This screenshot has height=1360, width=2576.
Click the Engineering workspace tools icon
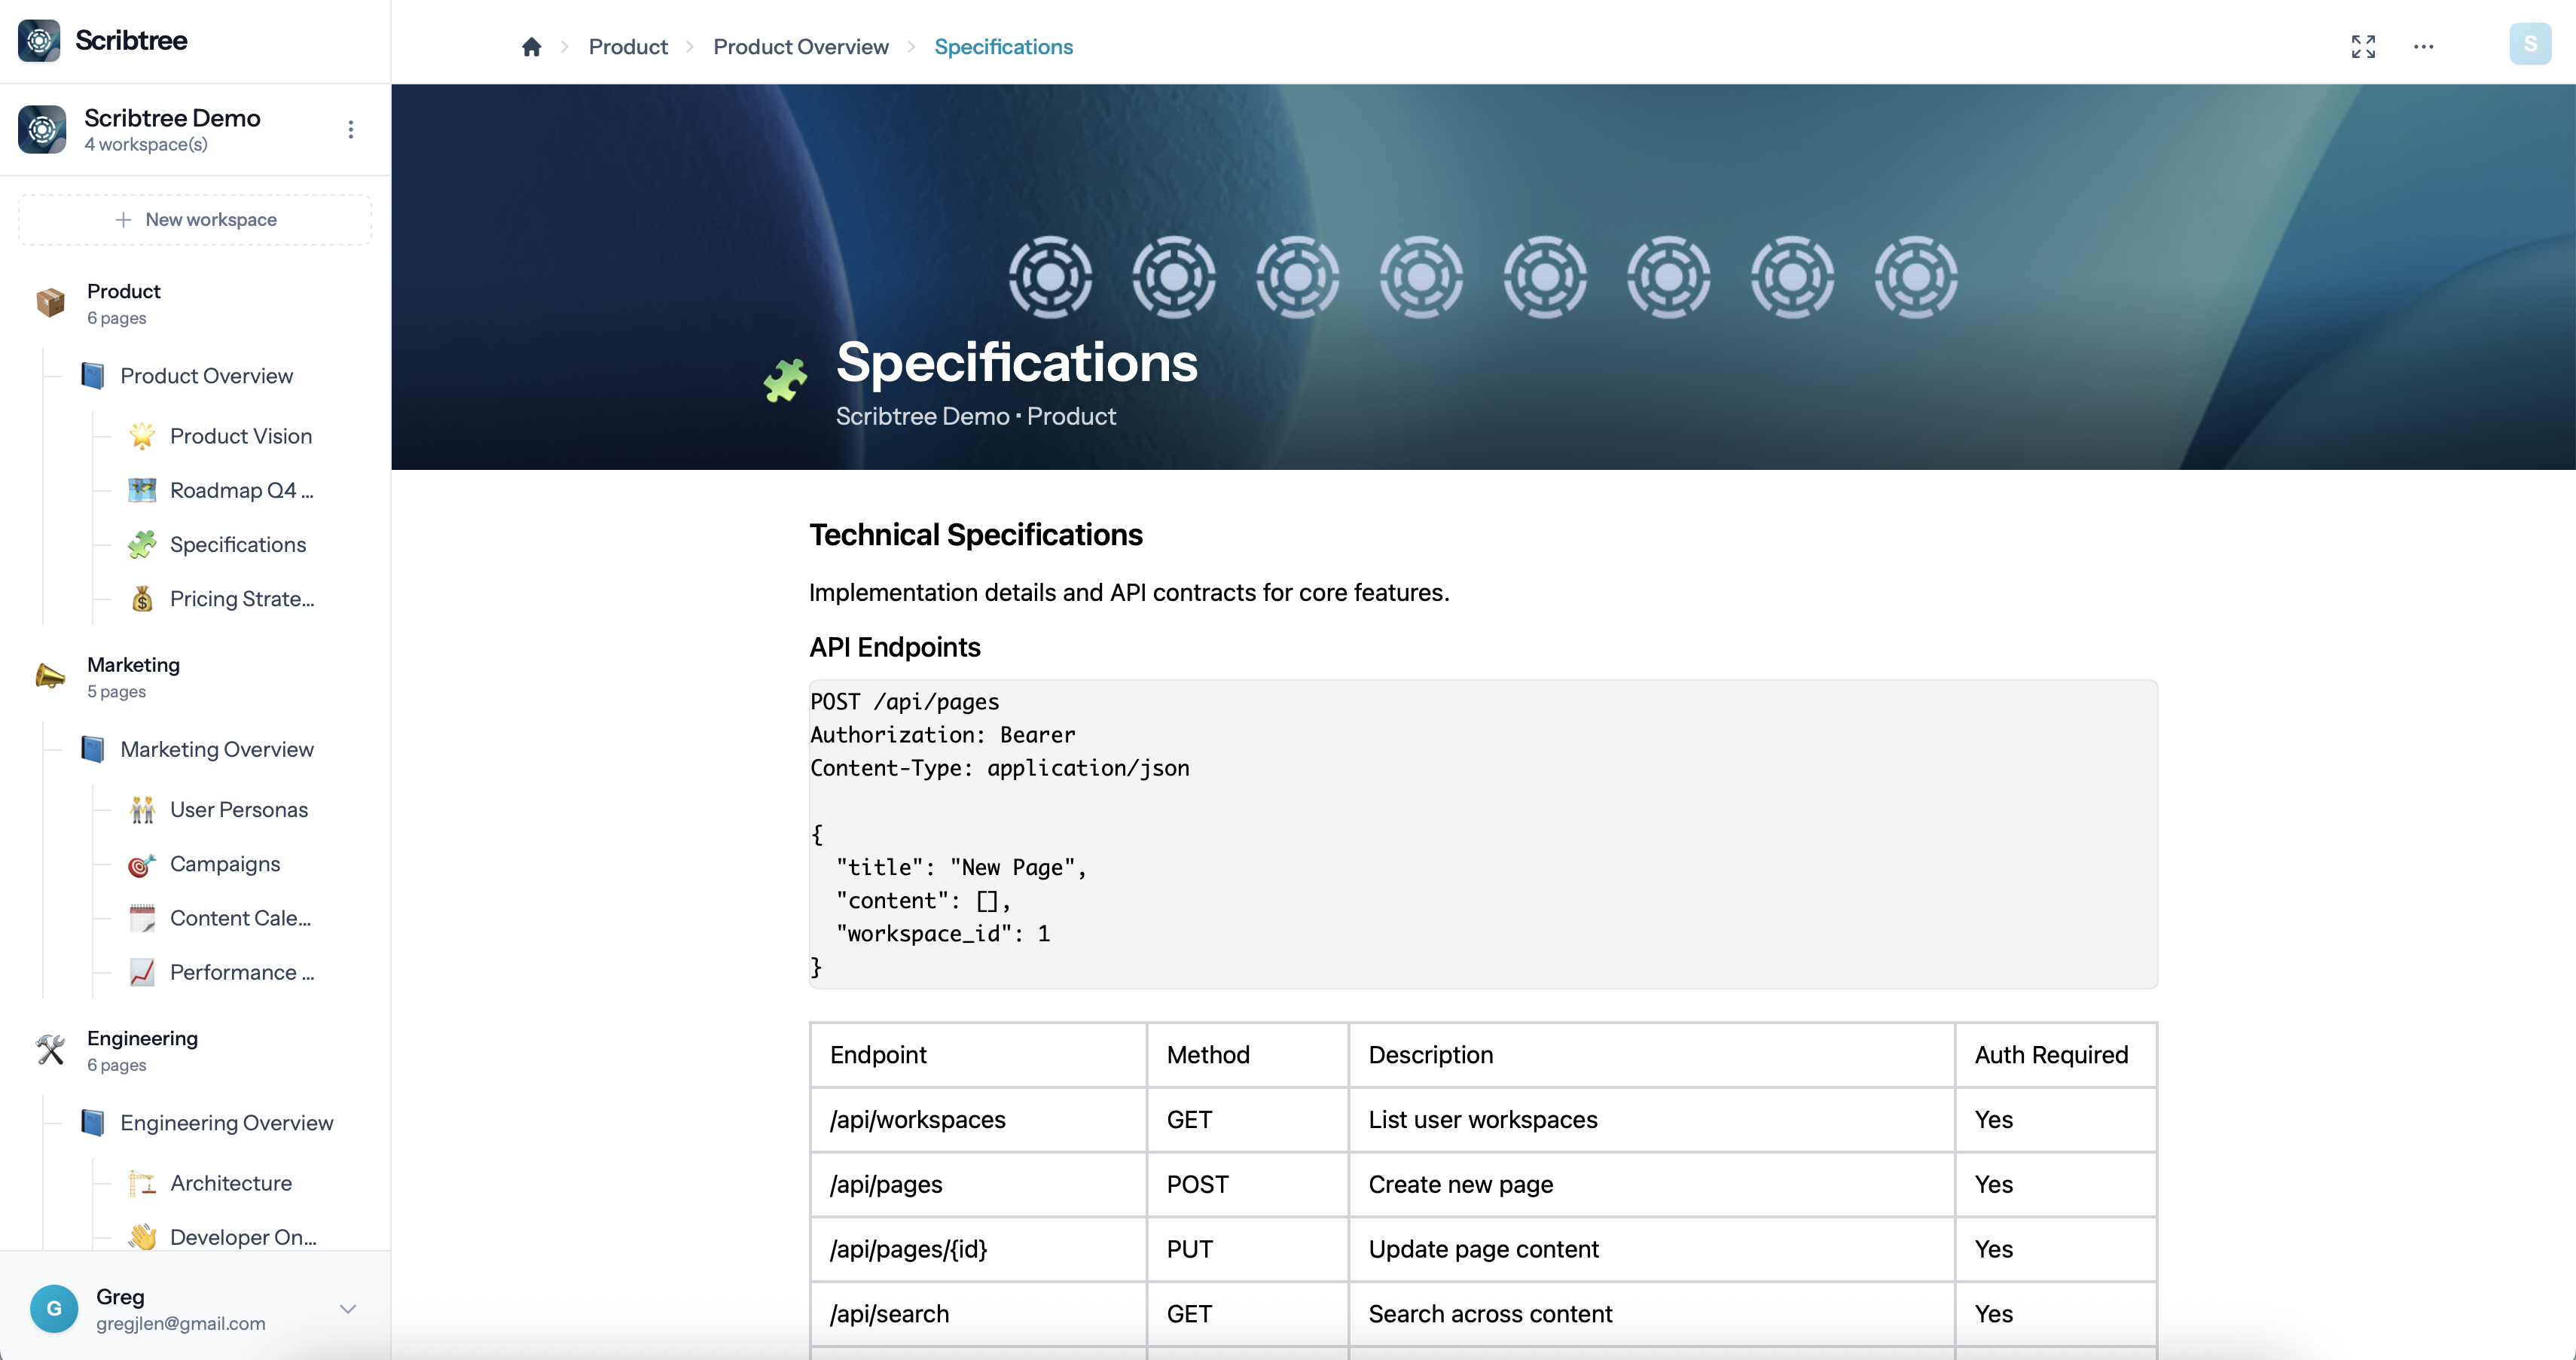tap(50, 1049)
